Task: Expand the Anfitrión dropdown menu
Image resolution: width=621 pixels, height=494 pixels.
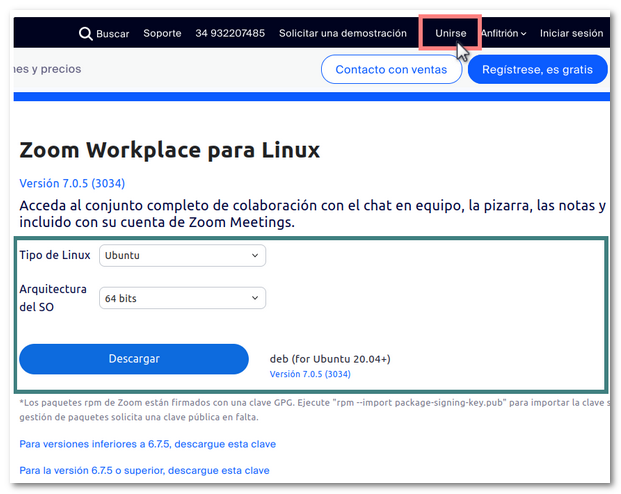Action: pyautogui.click(x=503, y=33)
